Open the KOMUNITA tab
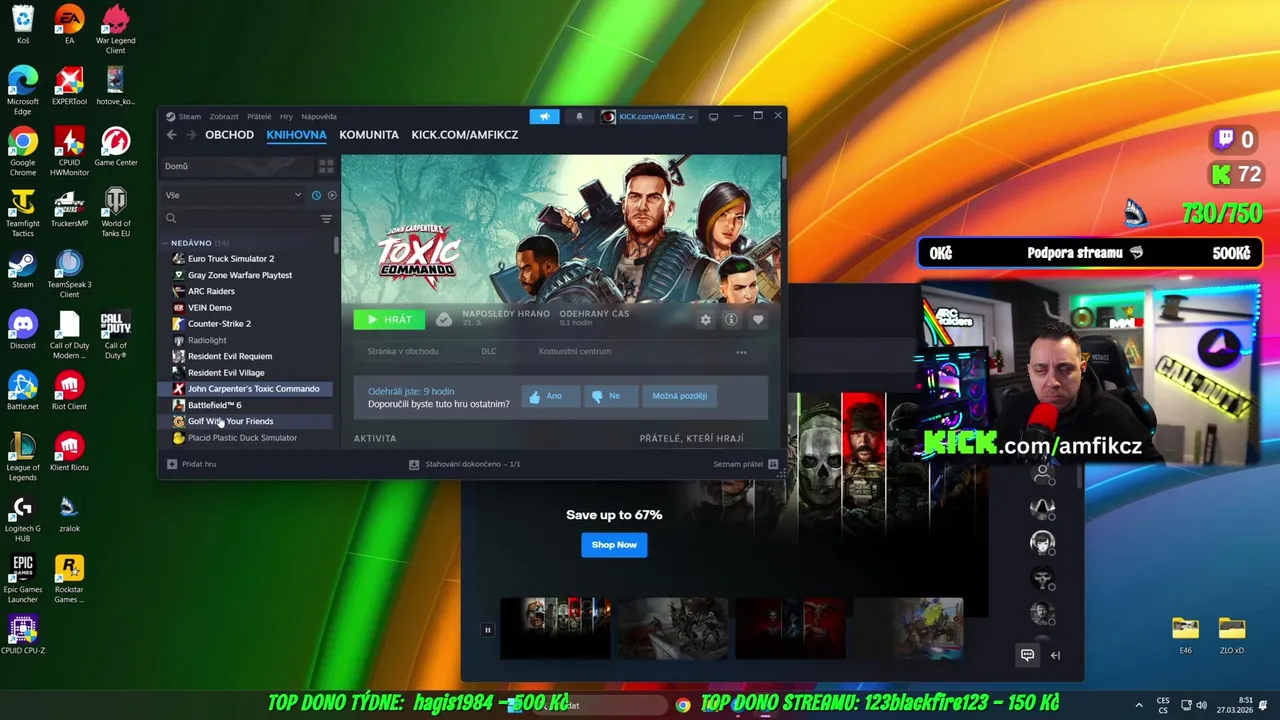The image size is (1280, 720). (x=368, y=135)
